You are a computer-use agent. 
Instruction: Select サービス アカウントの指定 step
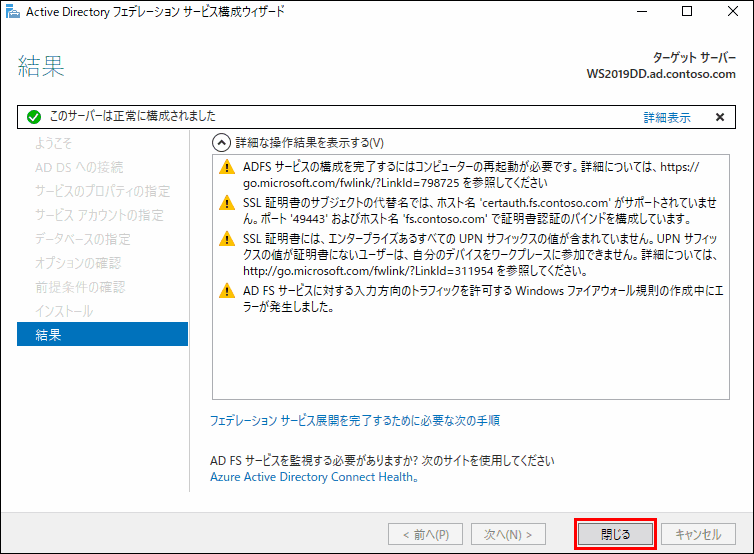(99, 215)
